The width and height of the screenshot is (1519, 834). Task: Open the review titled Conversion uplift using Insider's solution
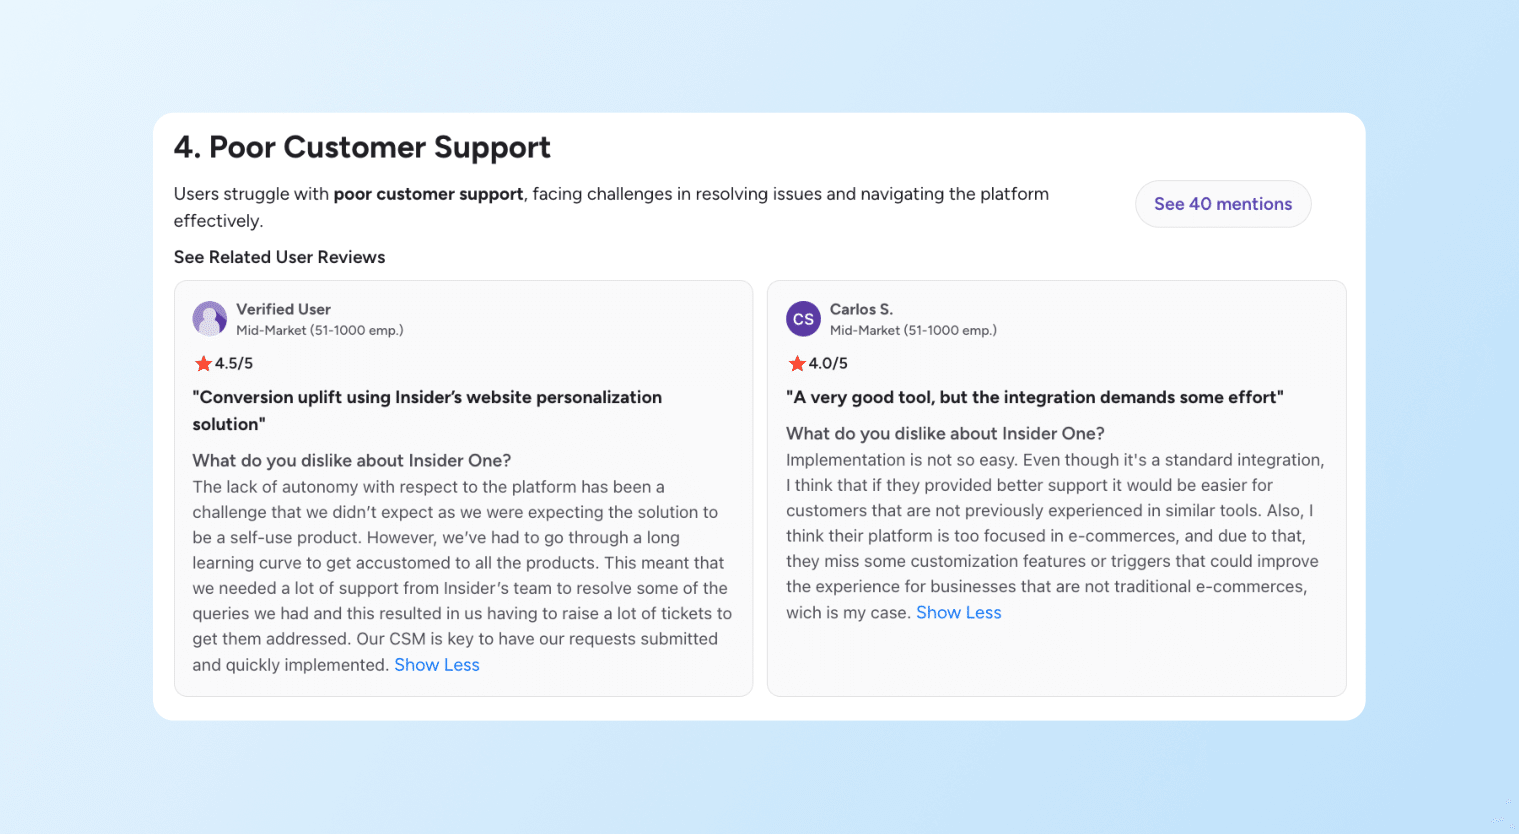coord(428,410)
